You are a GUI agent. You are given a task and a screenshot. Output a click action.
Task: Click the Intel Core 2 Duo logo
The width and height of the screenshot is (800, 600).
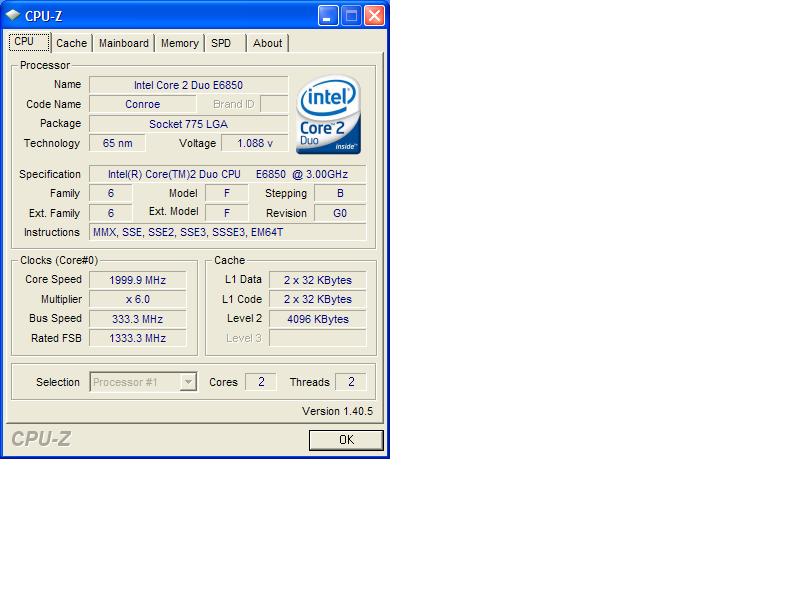(329, 116)
